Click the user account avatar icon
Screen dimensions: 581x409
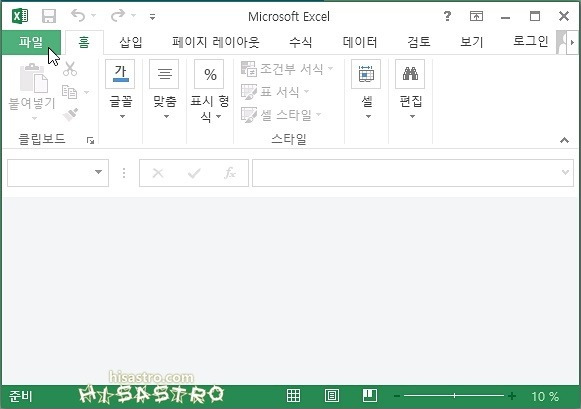click(561, 43)
